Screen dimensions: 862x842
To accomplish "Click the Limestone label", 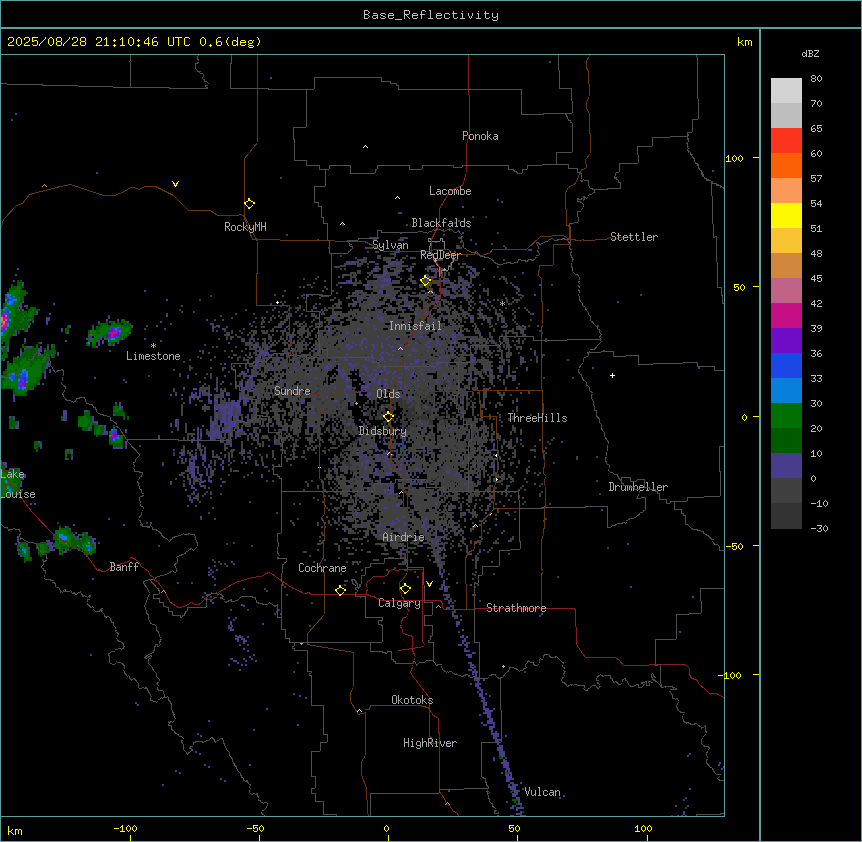I will click(153, 356).
